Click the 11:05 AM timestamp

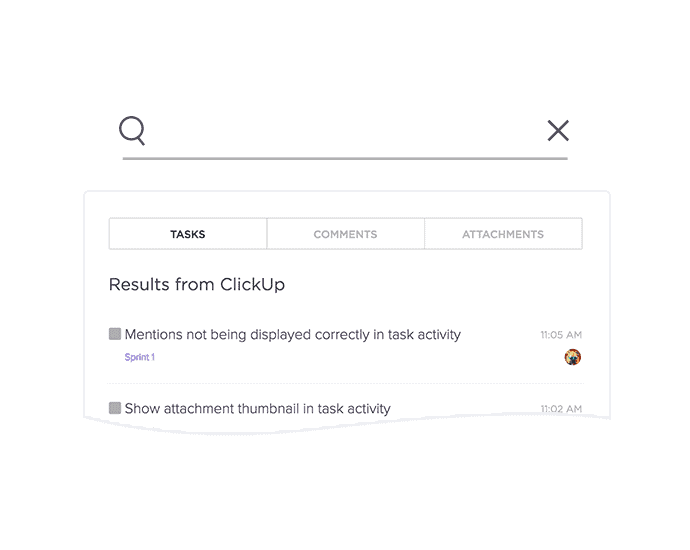coord(561,335)
